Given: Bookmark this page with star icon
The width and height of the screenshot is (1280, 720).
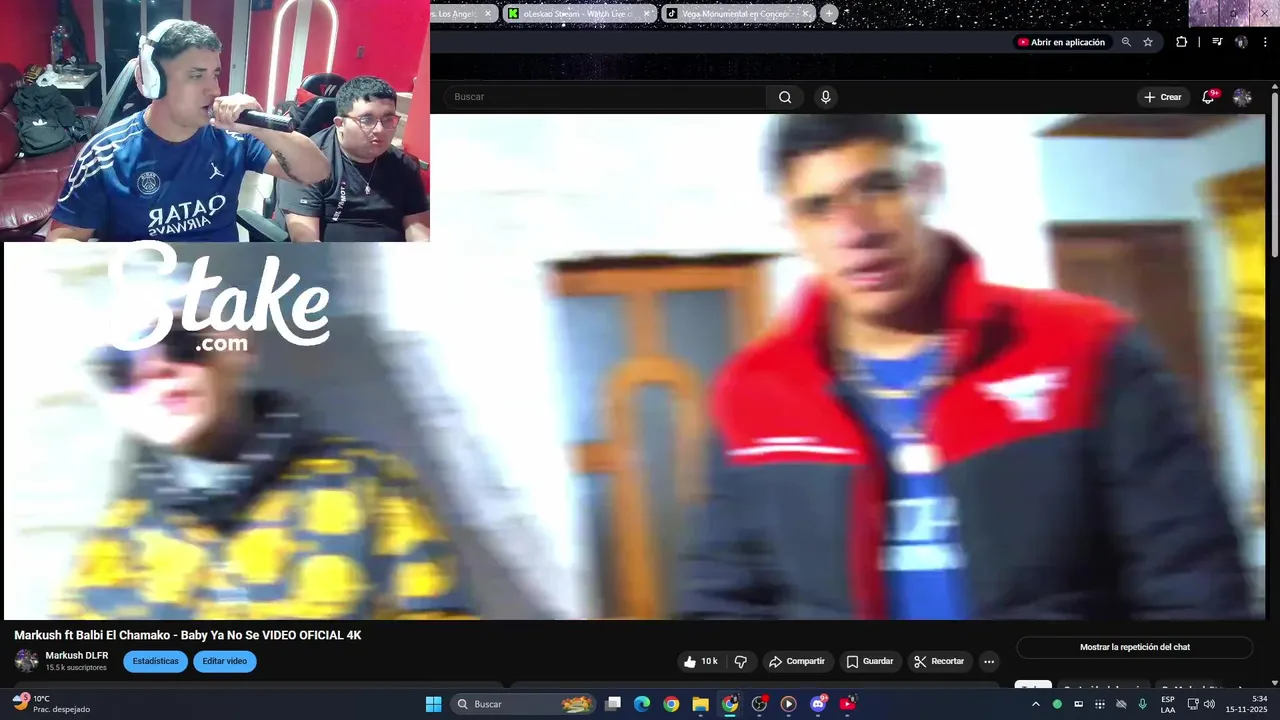Looking at the screenshot, I should [x=1148, y=42].
